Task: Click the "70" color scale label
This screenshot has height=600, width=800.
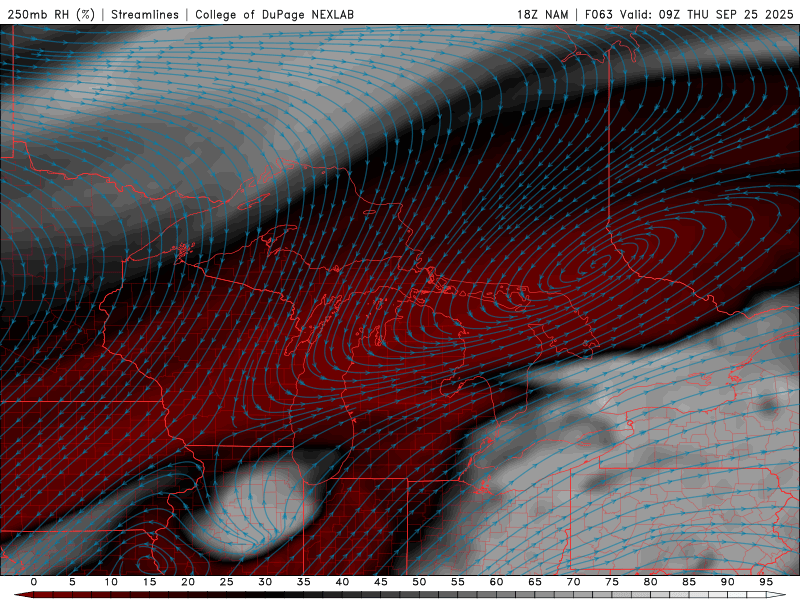Action: (573, 582)
